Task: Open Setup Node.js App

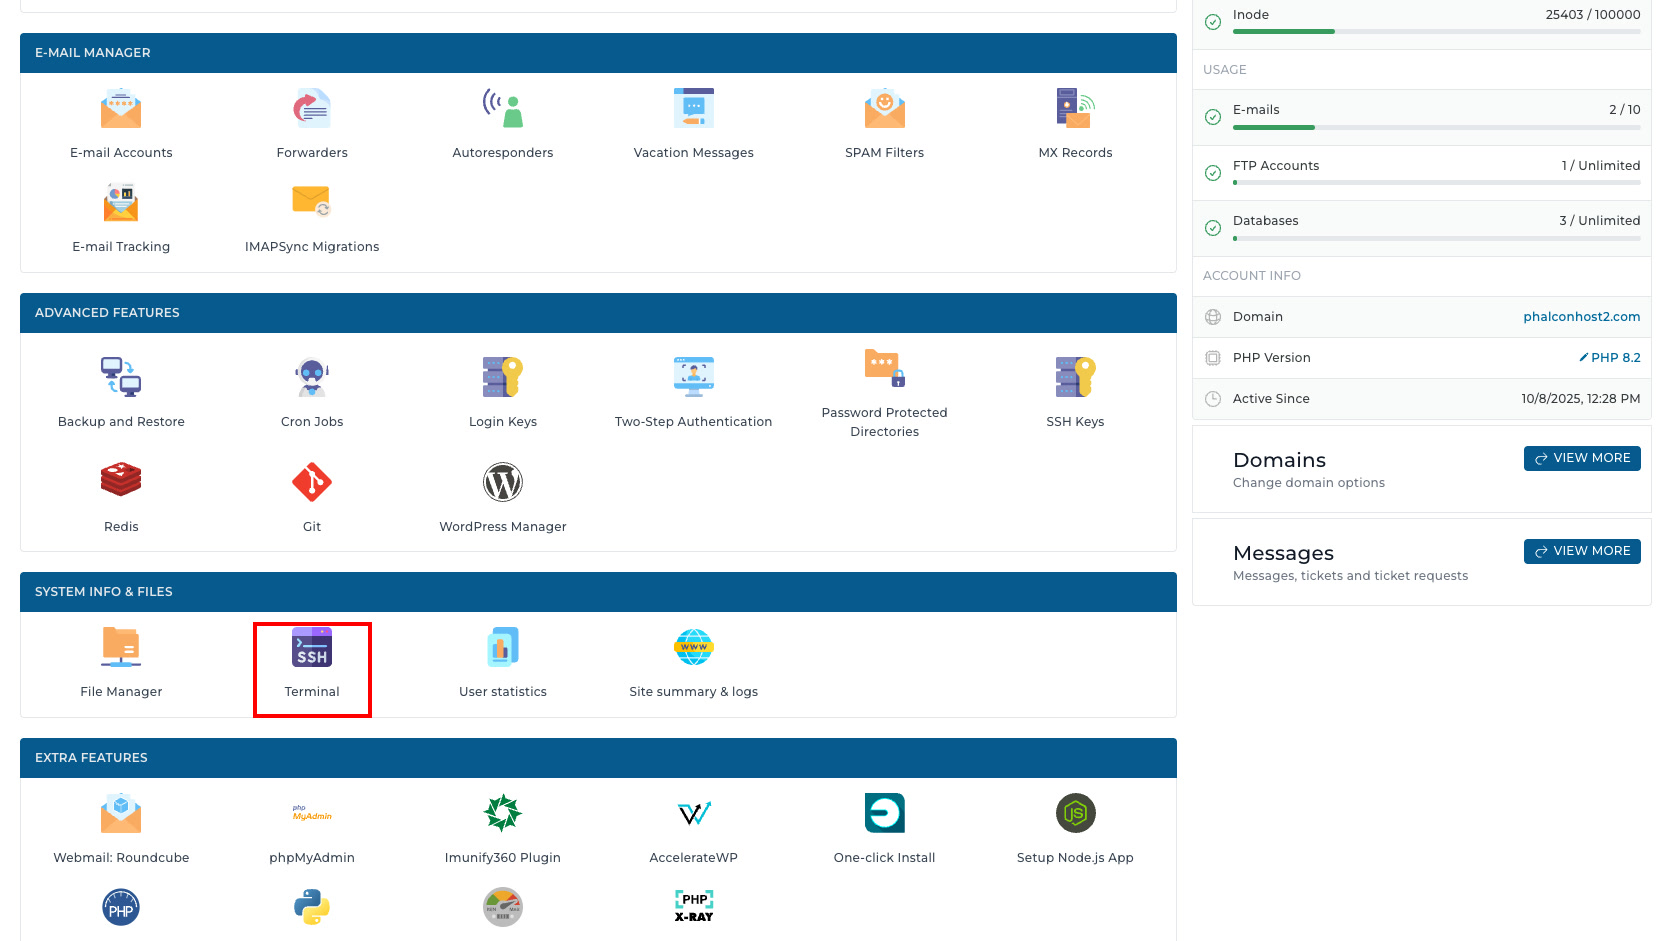Action: tap(1075, 830)
